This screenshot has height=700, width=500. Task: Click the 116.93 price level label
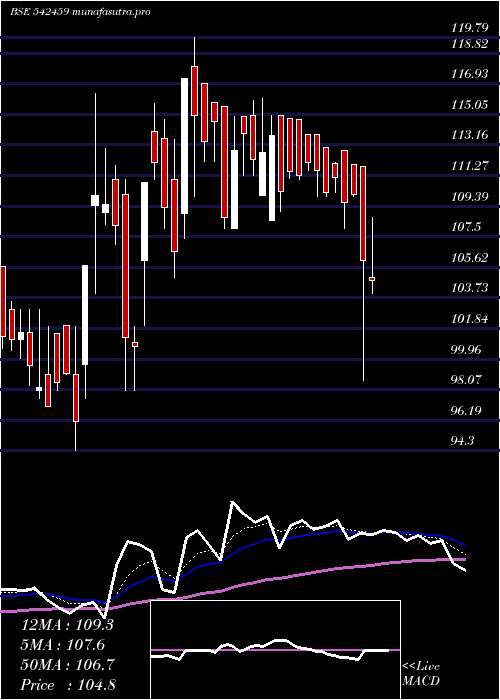pyautogui.click(x=470, y=74)
